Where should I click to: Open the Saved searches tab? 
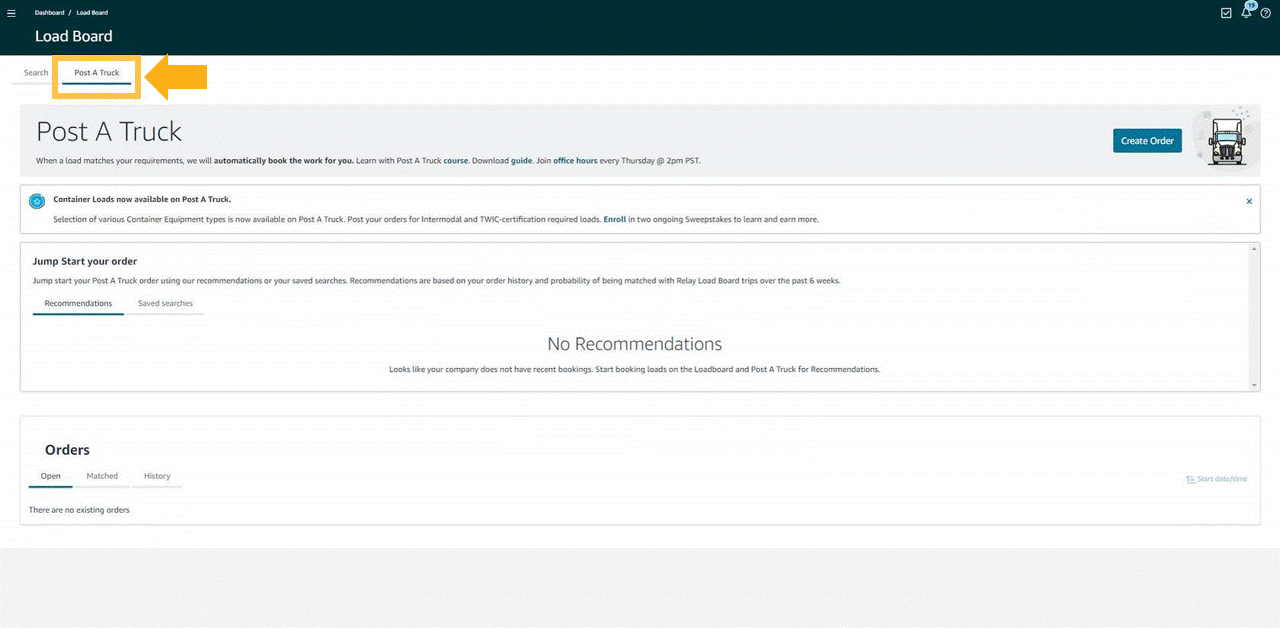click(x=165, y=303)
